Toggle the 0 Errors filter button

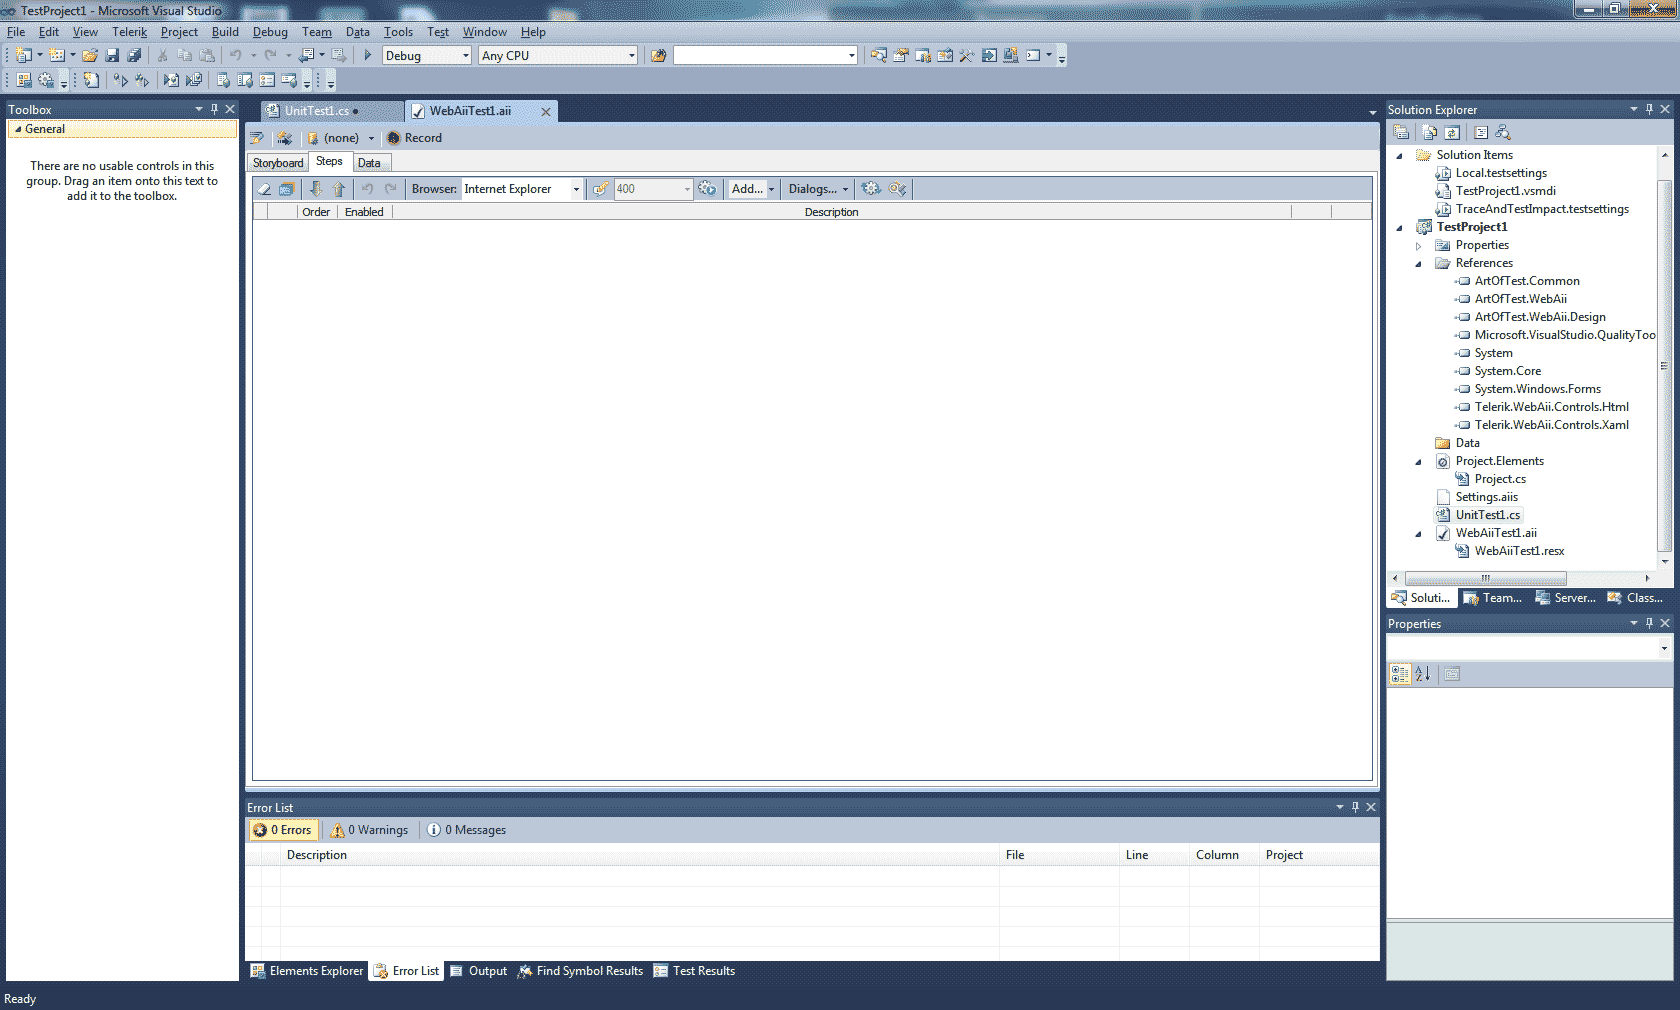tap(283, 830)
